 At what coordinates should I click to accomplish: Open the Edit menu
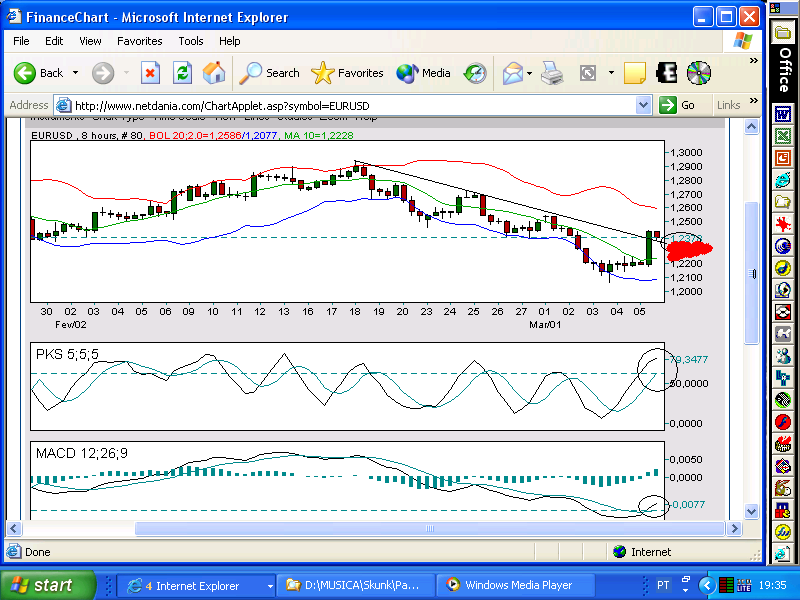coord(54,41)
